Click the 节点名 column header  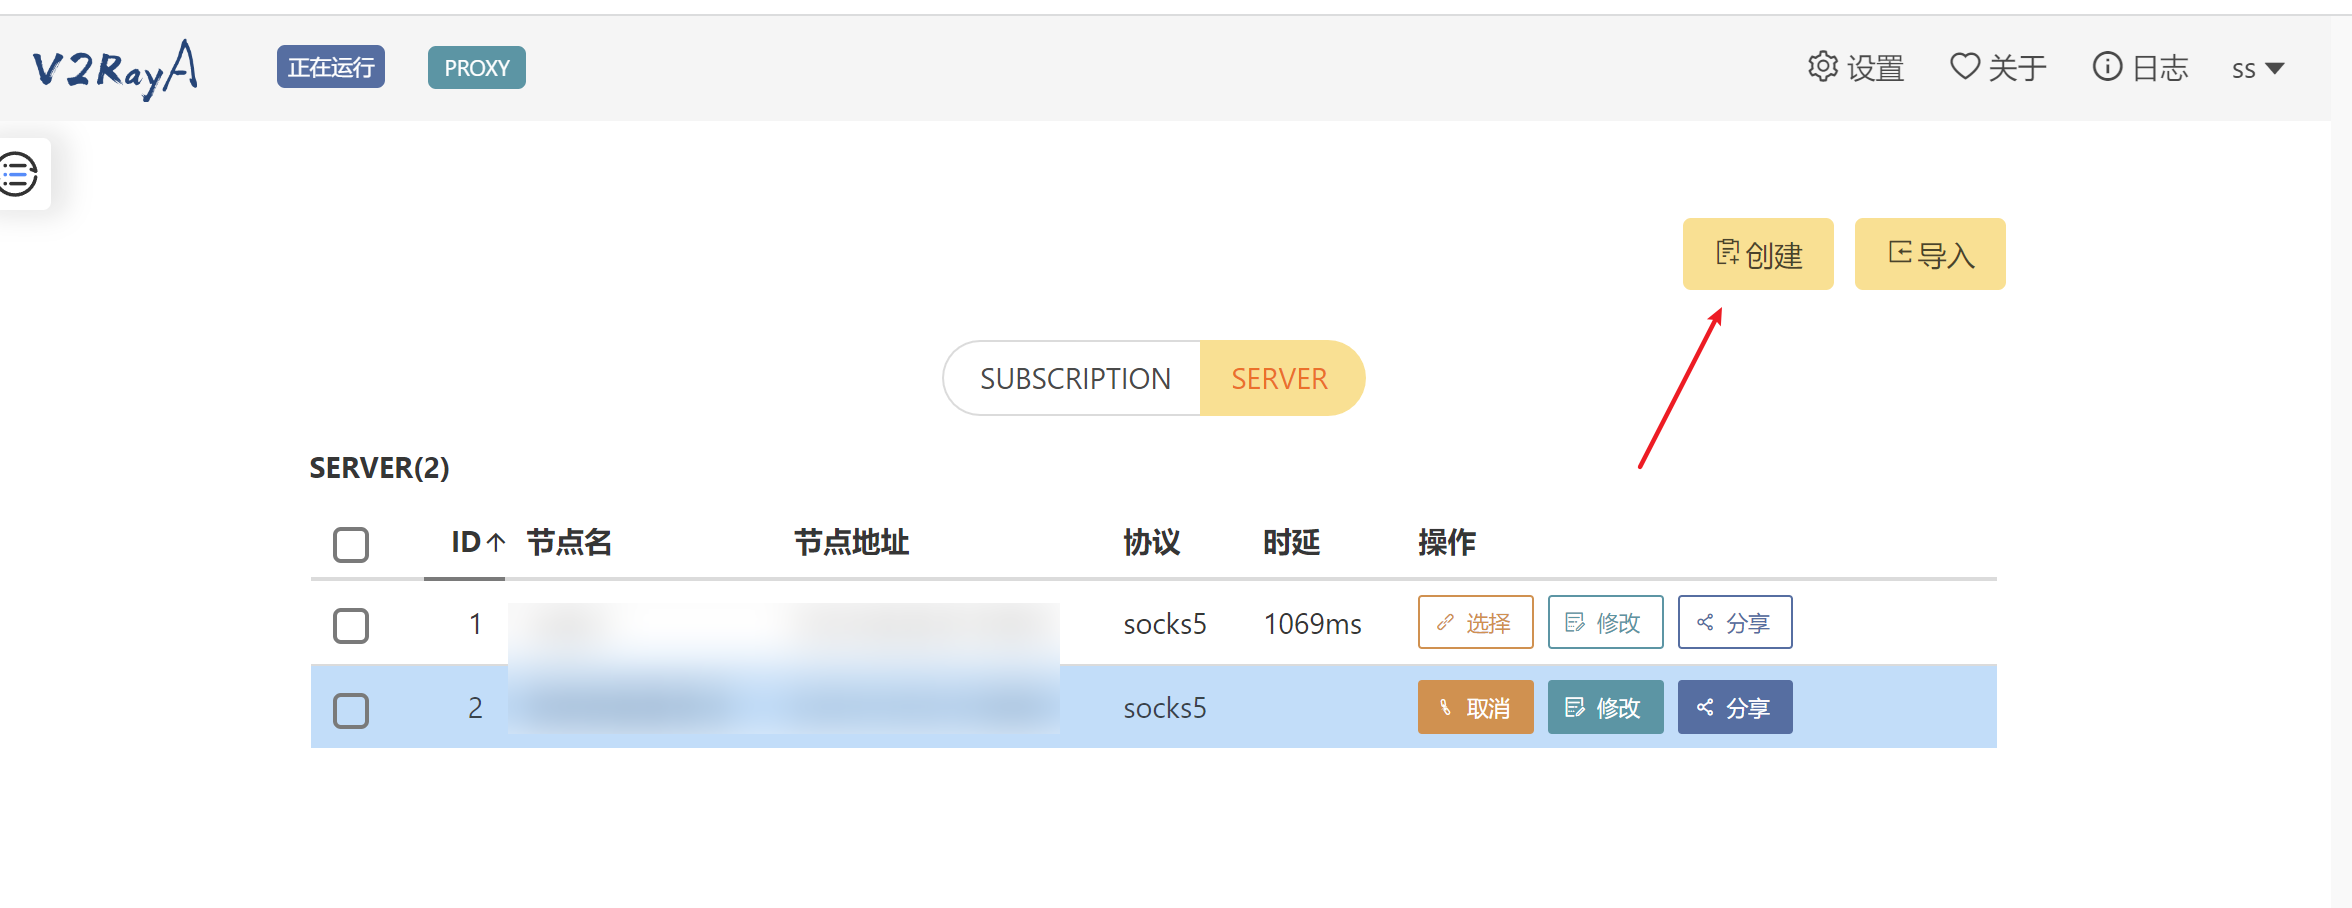(x=569, y=542)
